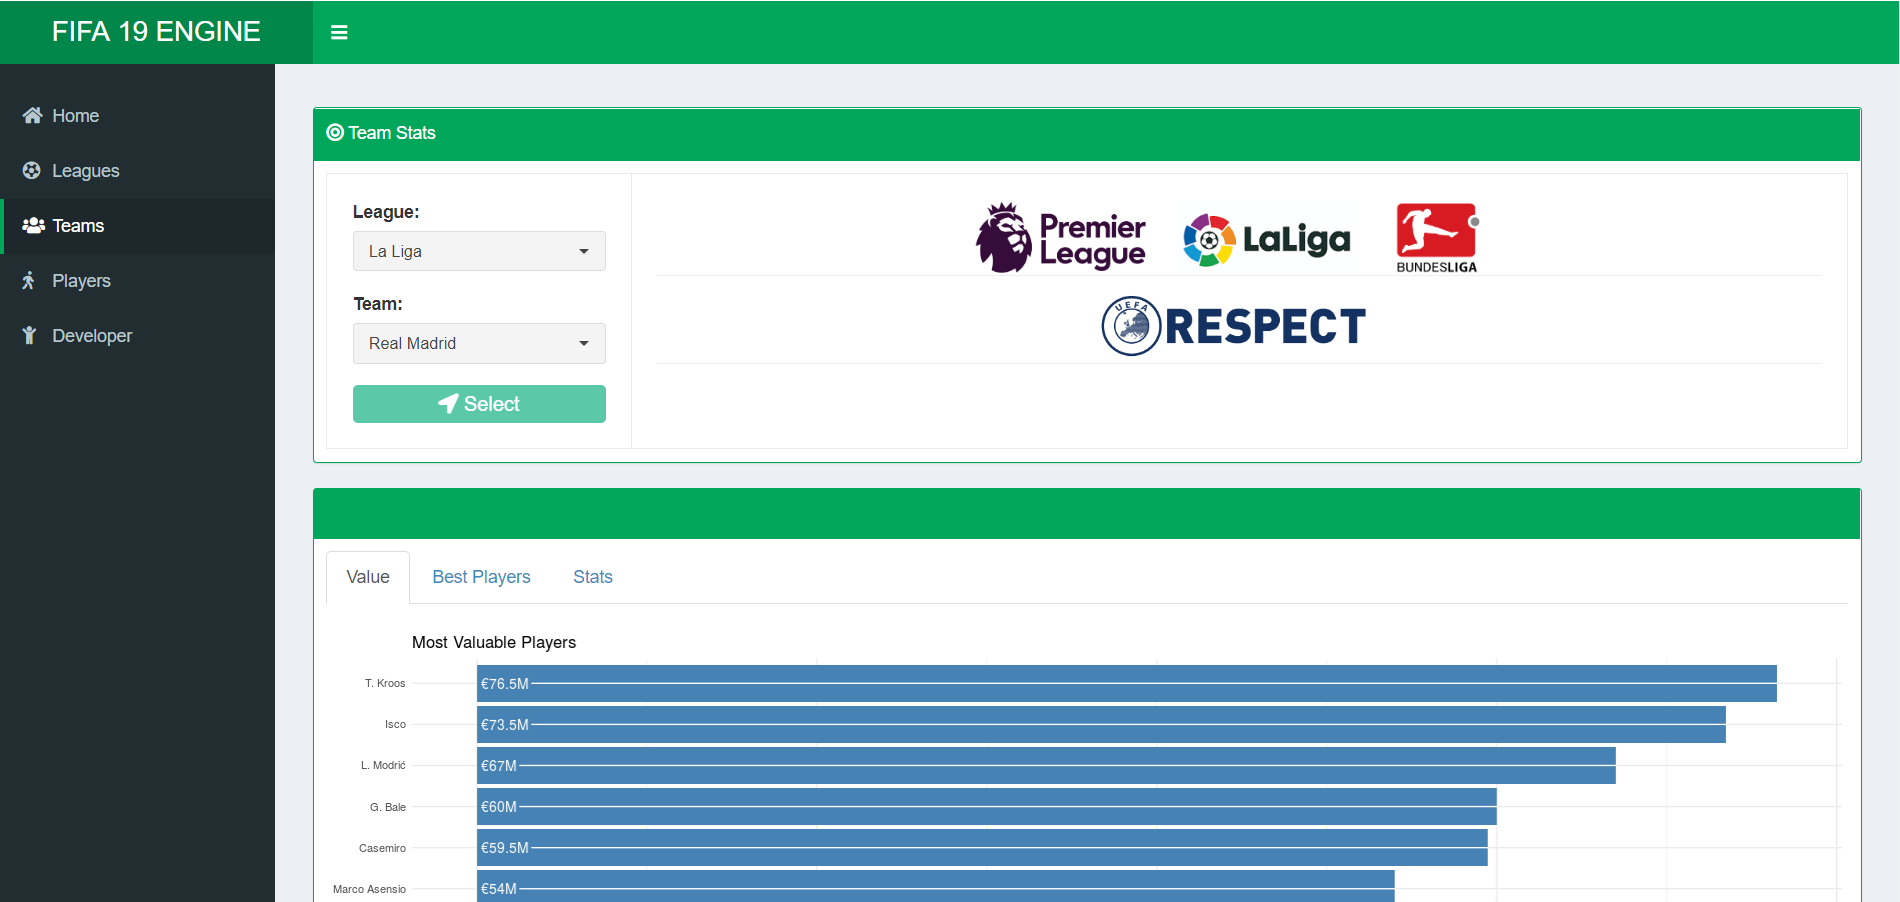Switch to the Stats tab
Image resolution: width=1900 pixels, height=902 pixels.
click(593, 577)
